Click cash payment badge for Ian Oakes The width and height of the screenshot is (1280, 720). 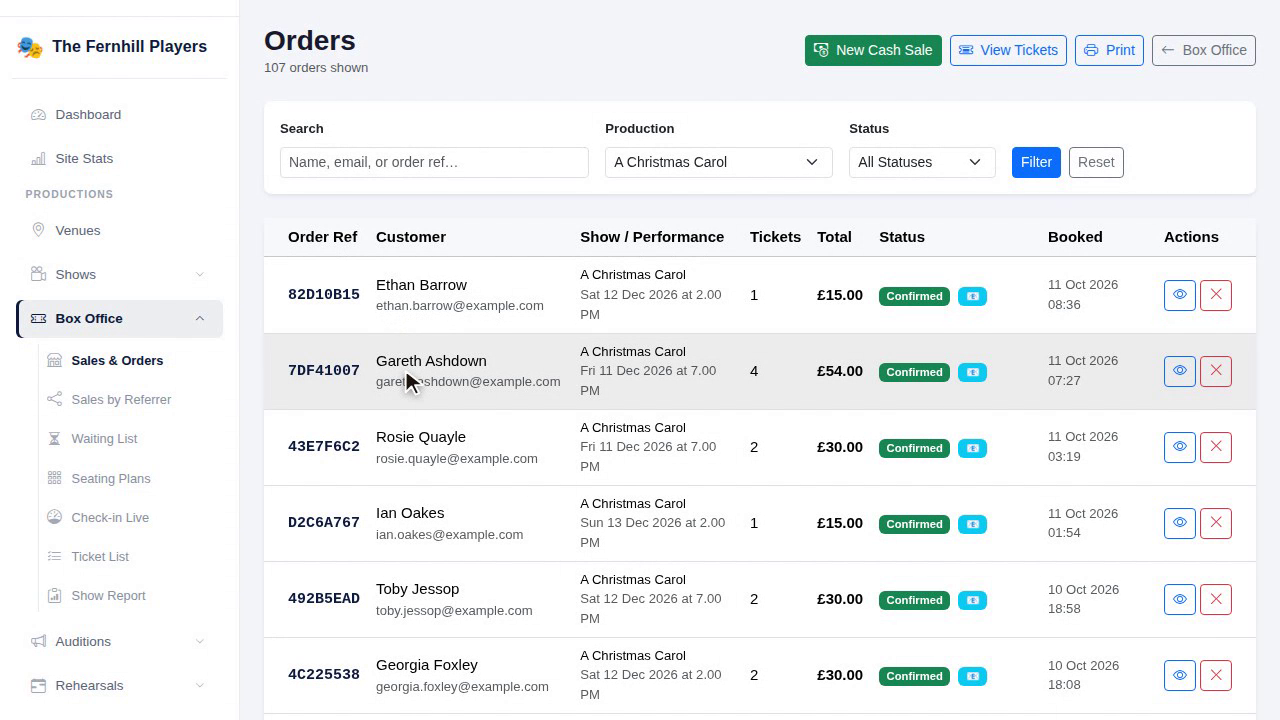point(972,524)
